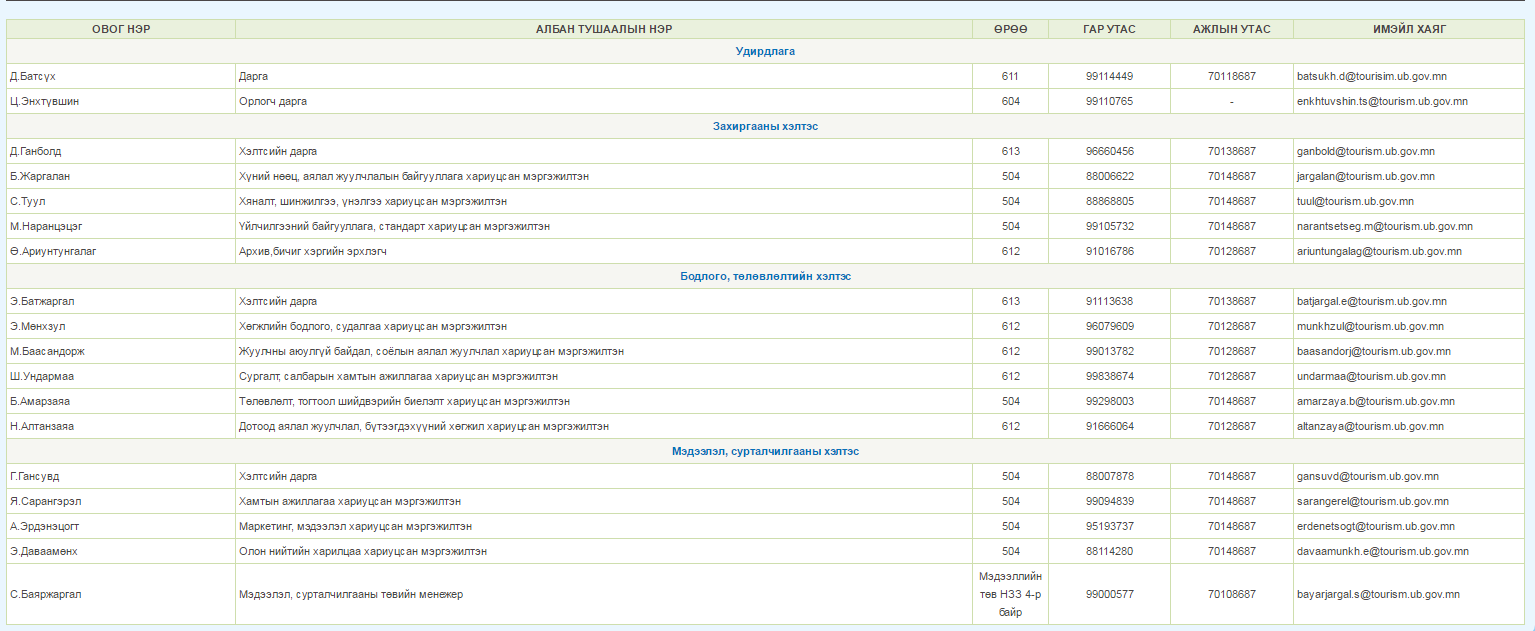Click the name Э.Даваамөнх
1535x631 pixels.
tap(44, 551)
